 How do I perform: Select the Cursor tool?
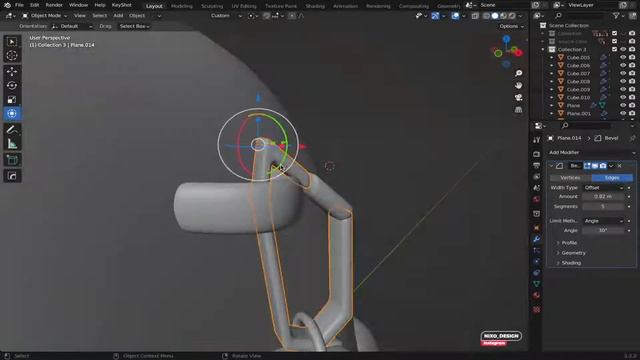(12, 56)
